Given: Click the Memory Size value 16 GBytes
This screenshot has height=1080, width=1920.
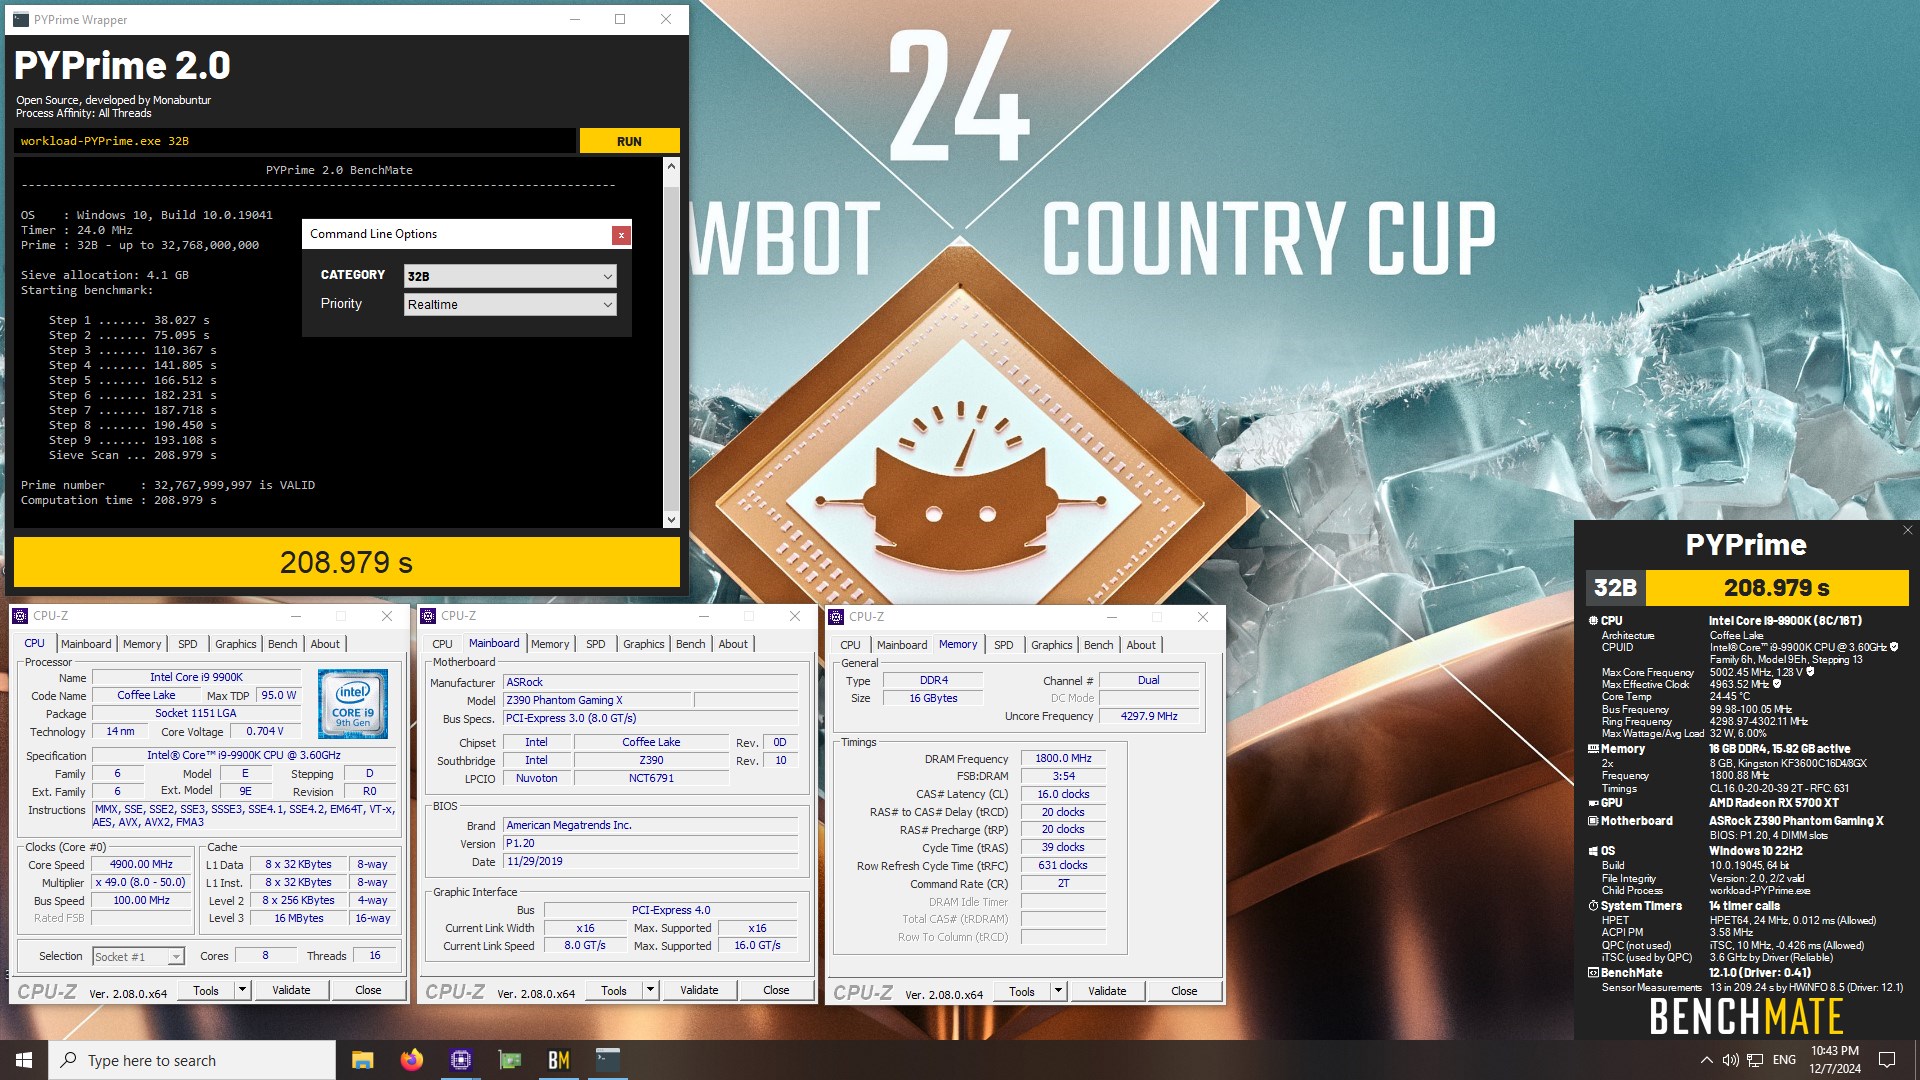Looking at the screenshot, I should [x=933, y=698].
